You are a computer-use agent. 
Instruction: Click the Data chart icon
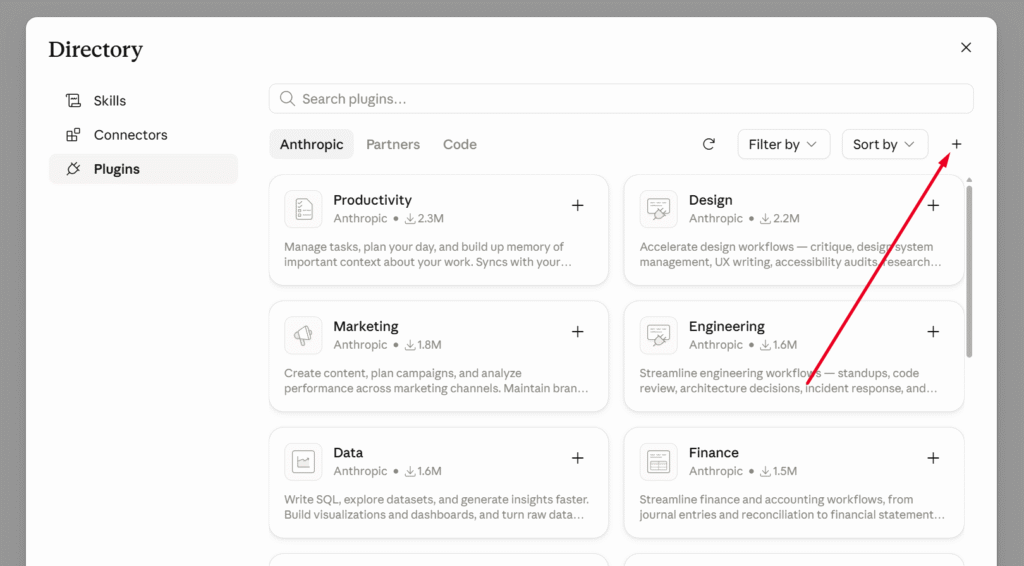coord(303,462)
